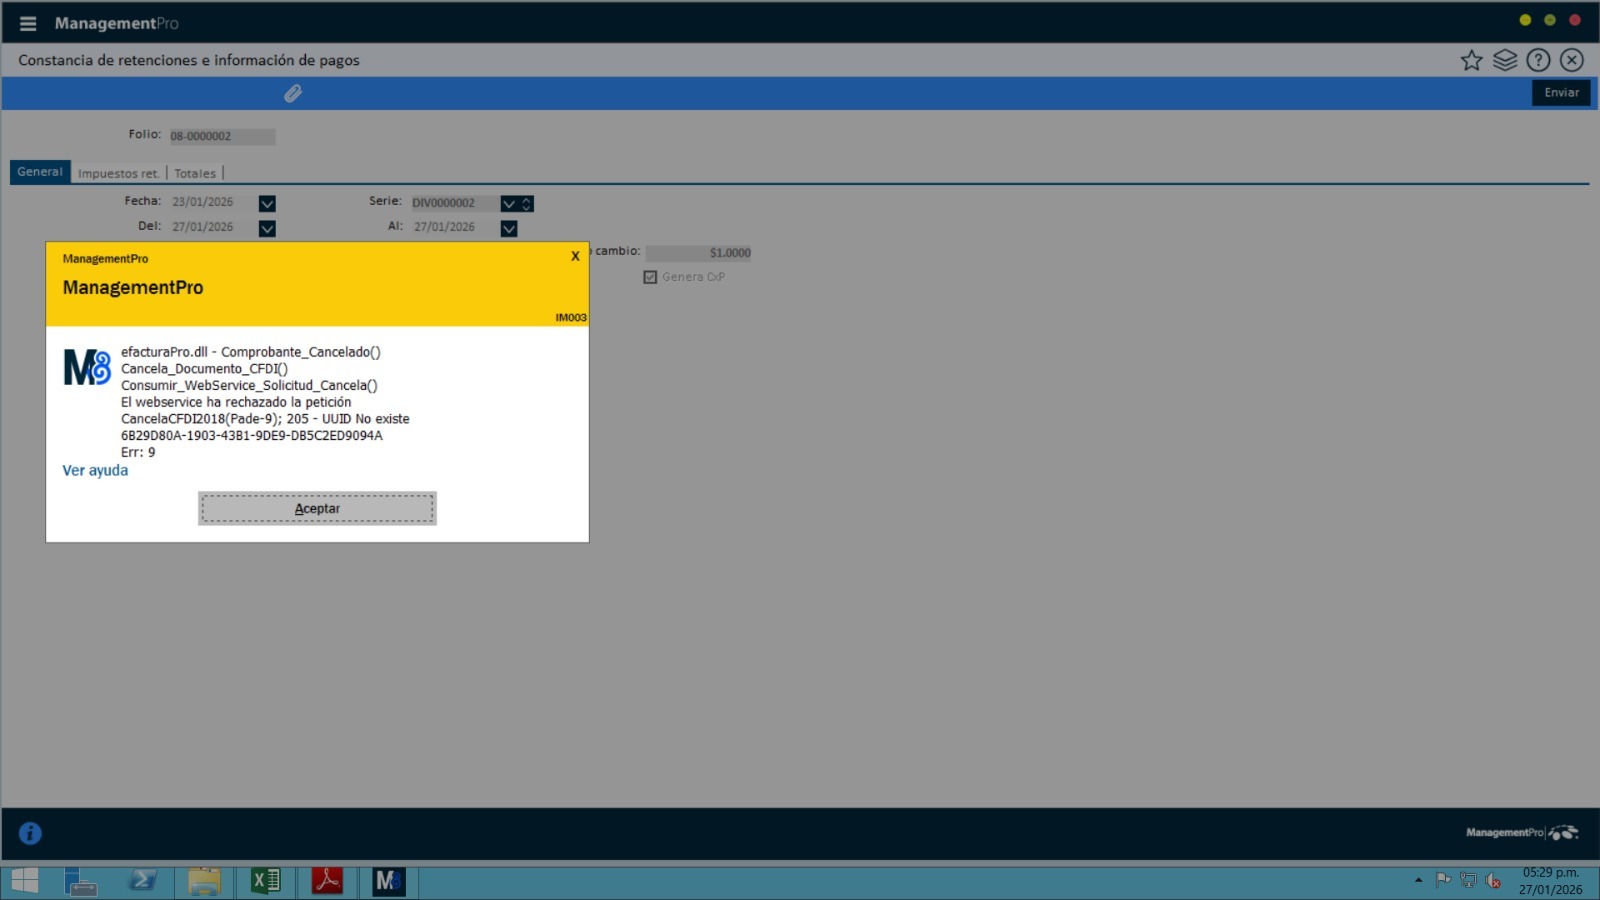The width and height of the screenshot is (1600, 900).
Task: Click the blue information icon at bottom
Action: 30,833
